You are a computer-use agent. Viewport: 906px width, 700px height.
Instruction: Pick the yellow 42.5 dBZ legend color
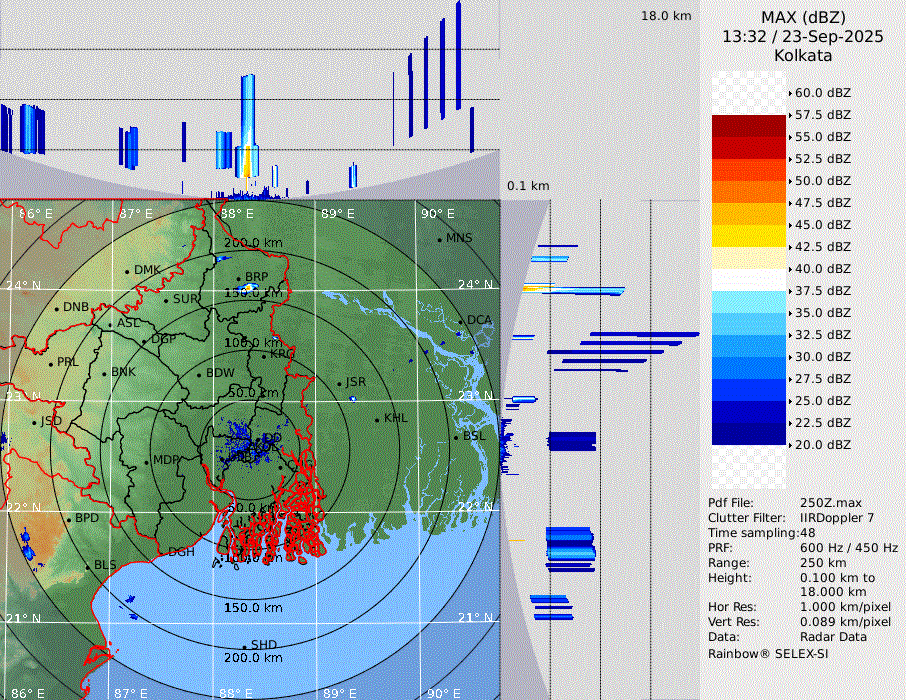[749, 235]
